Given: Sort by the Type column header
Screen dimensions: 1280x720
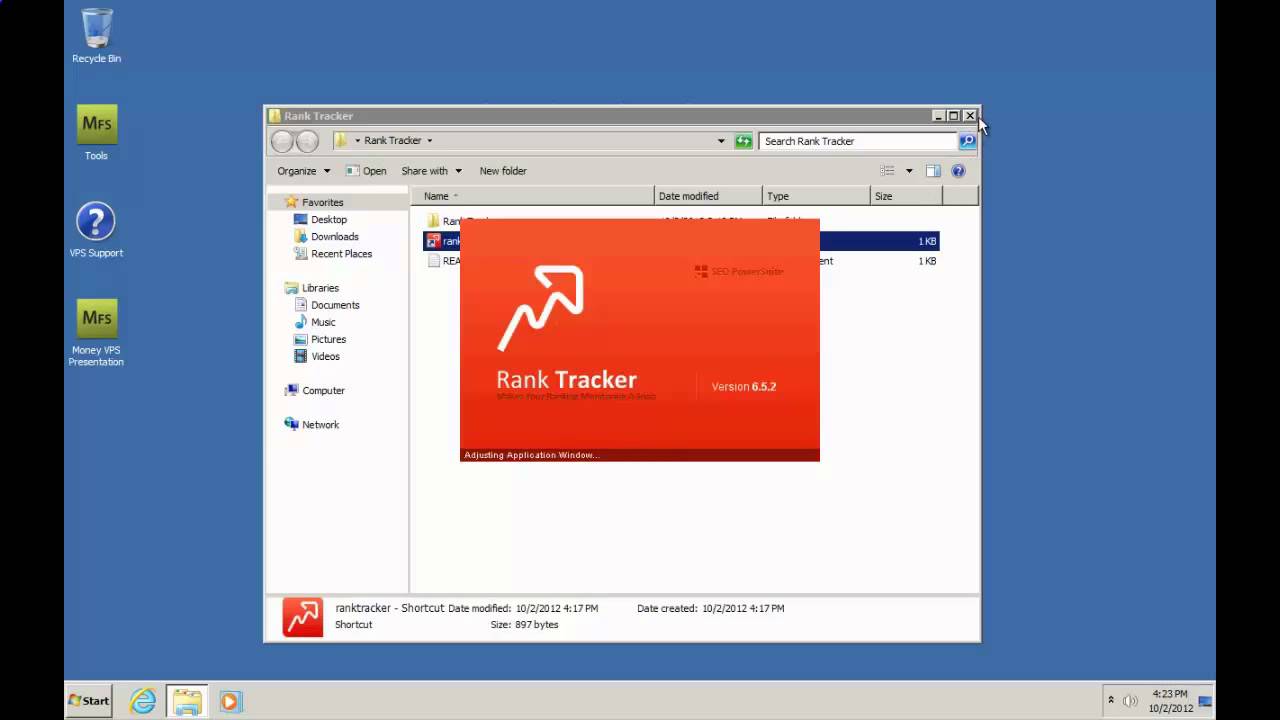Looking at the screenshot, I should [817, 196].
